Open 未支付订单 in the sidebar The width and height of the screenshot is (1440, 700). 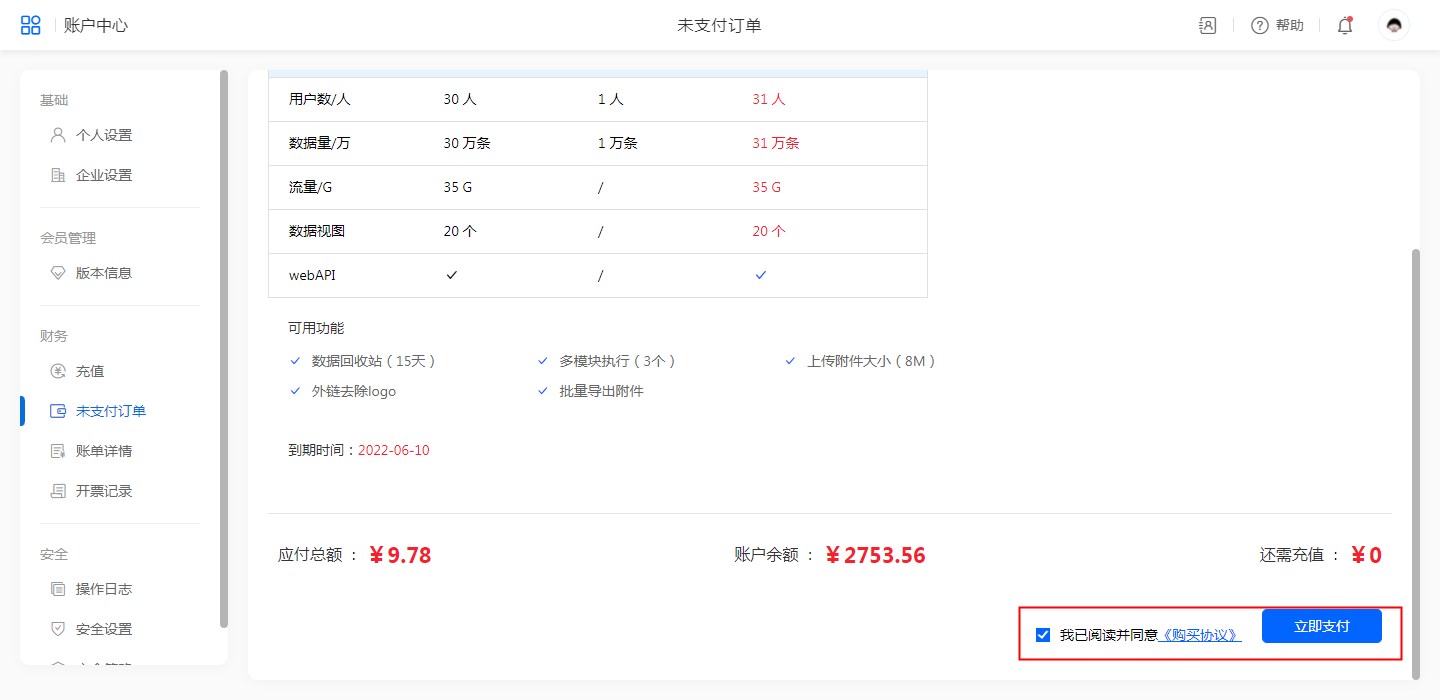click(x=110, y=411)
